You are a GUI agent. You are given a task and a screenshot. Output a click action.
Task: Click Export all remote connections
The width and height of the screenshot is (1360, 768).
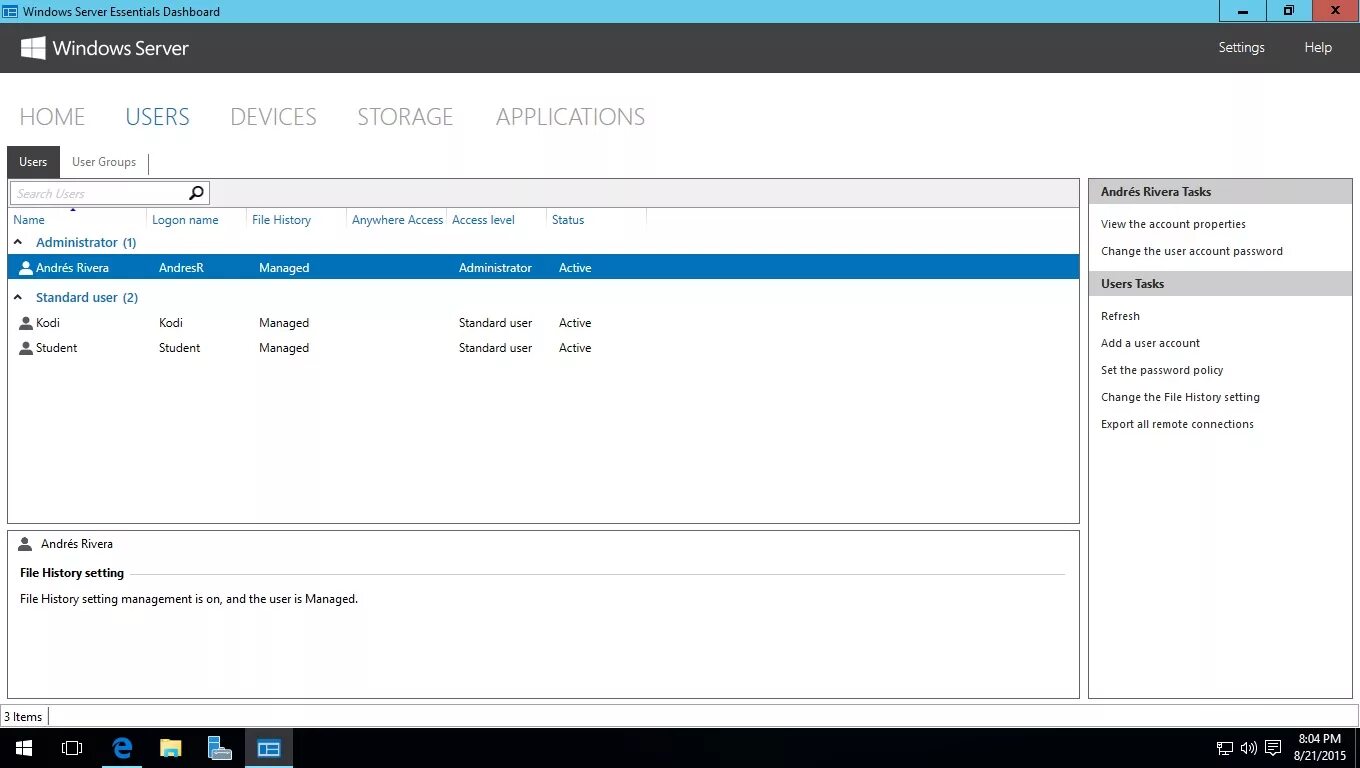tap(1177, 424)
